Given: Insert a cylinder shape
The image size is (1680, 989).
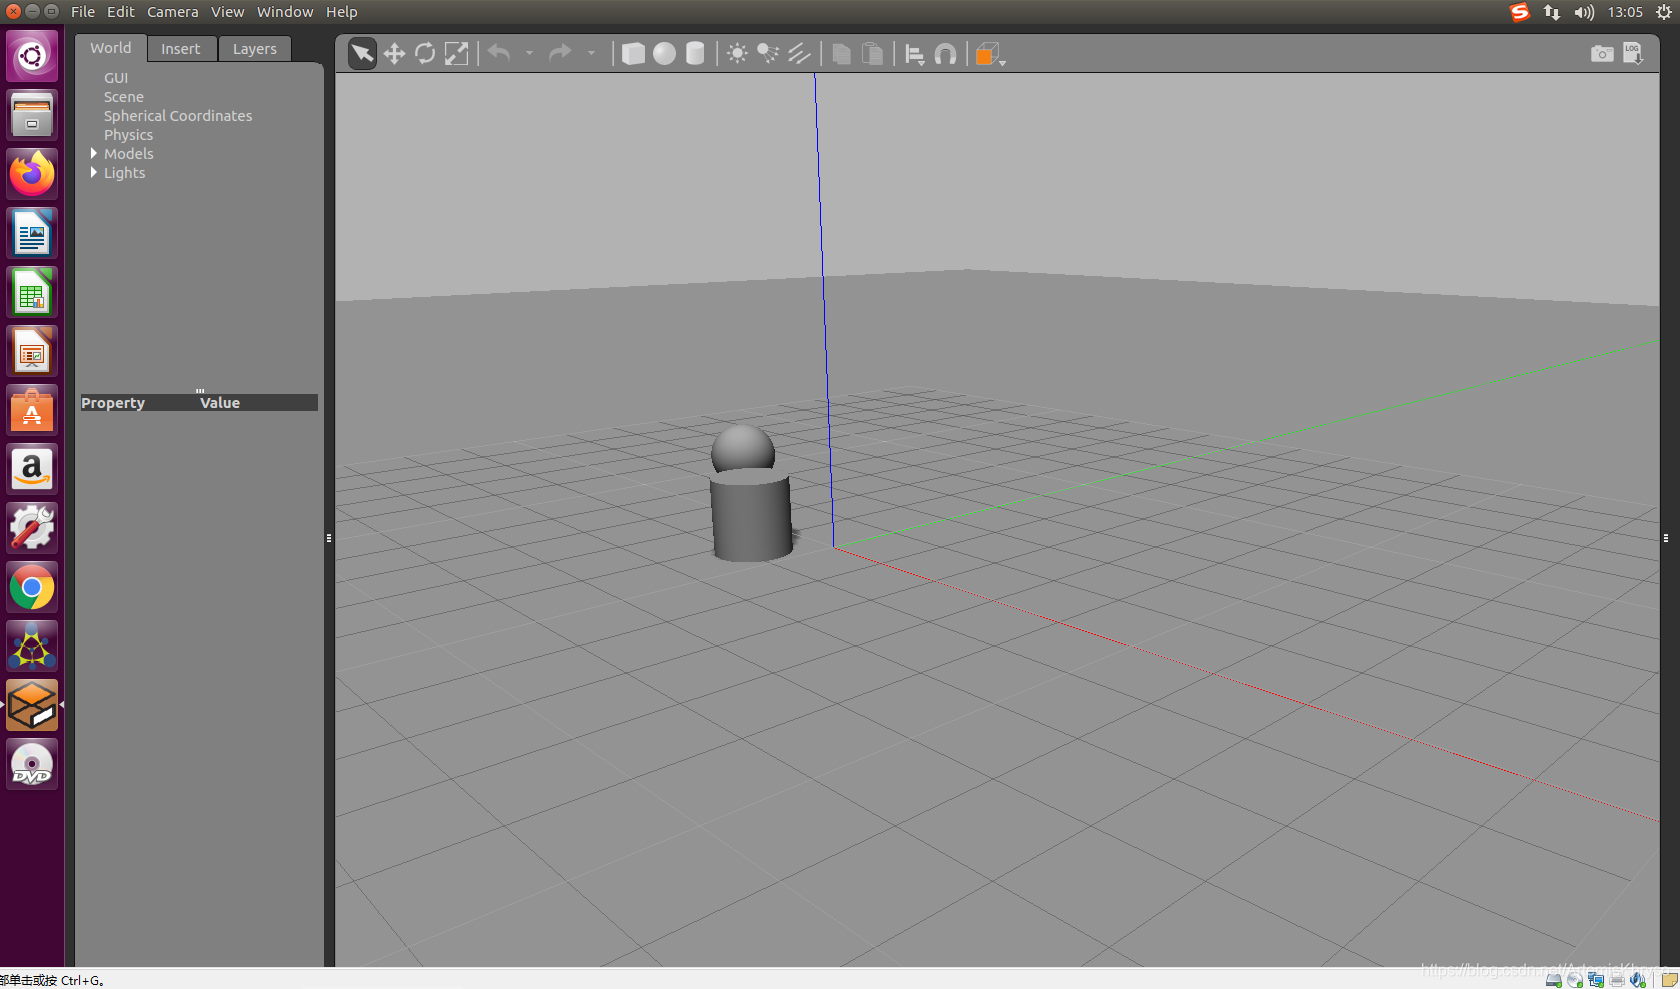Looking at the screenshot, I should [695, 53].
